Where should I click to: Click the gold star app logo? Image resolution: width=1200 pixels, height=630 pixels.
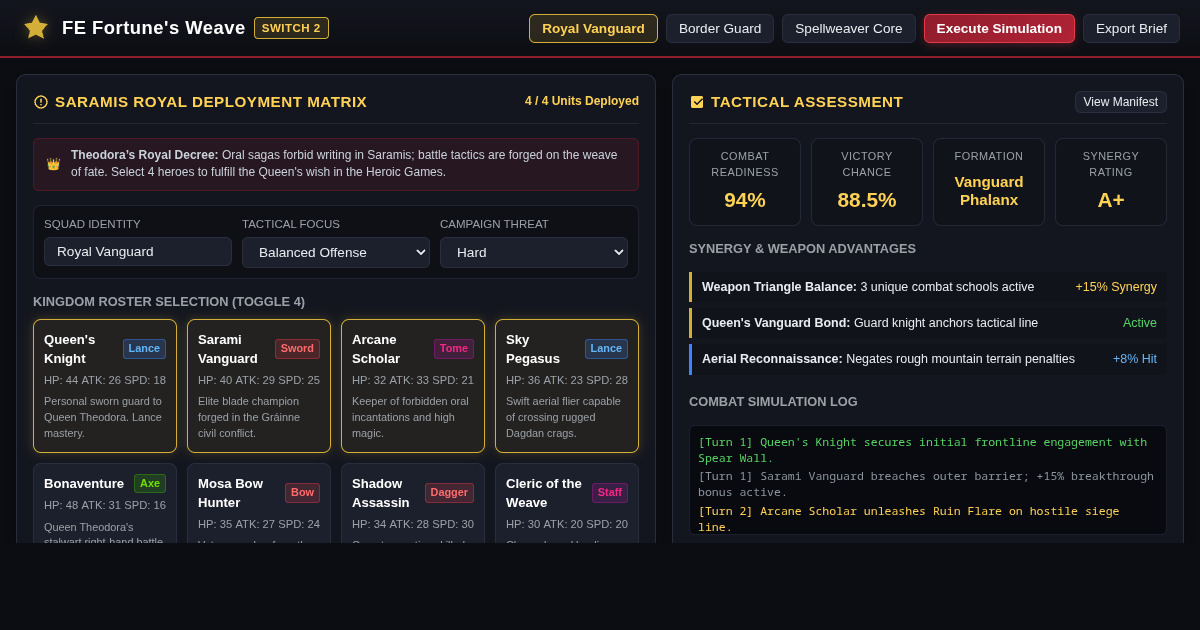[36, 28]
